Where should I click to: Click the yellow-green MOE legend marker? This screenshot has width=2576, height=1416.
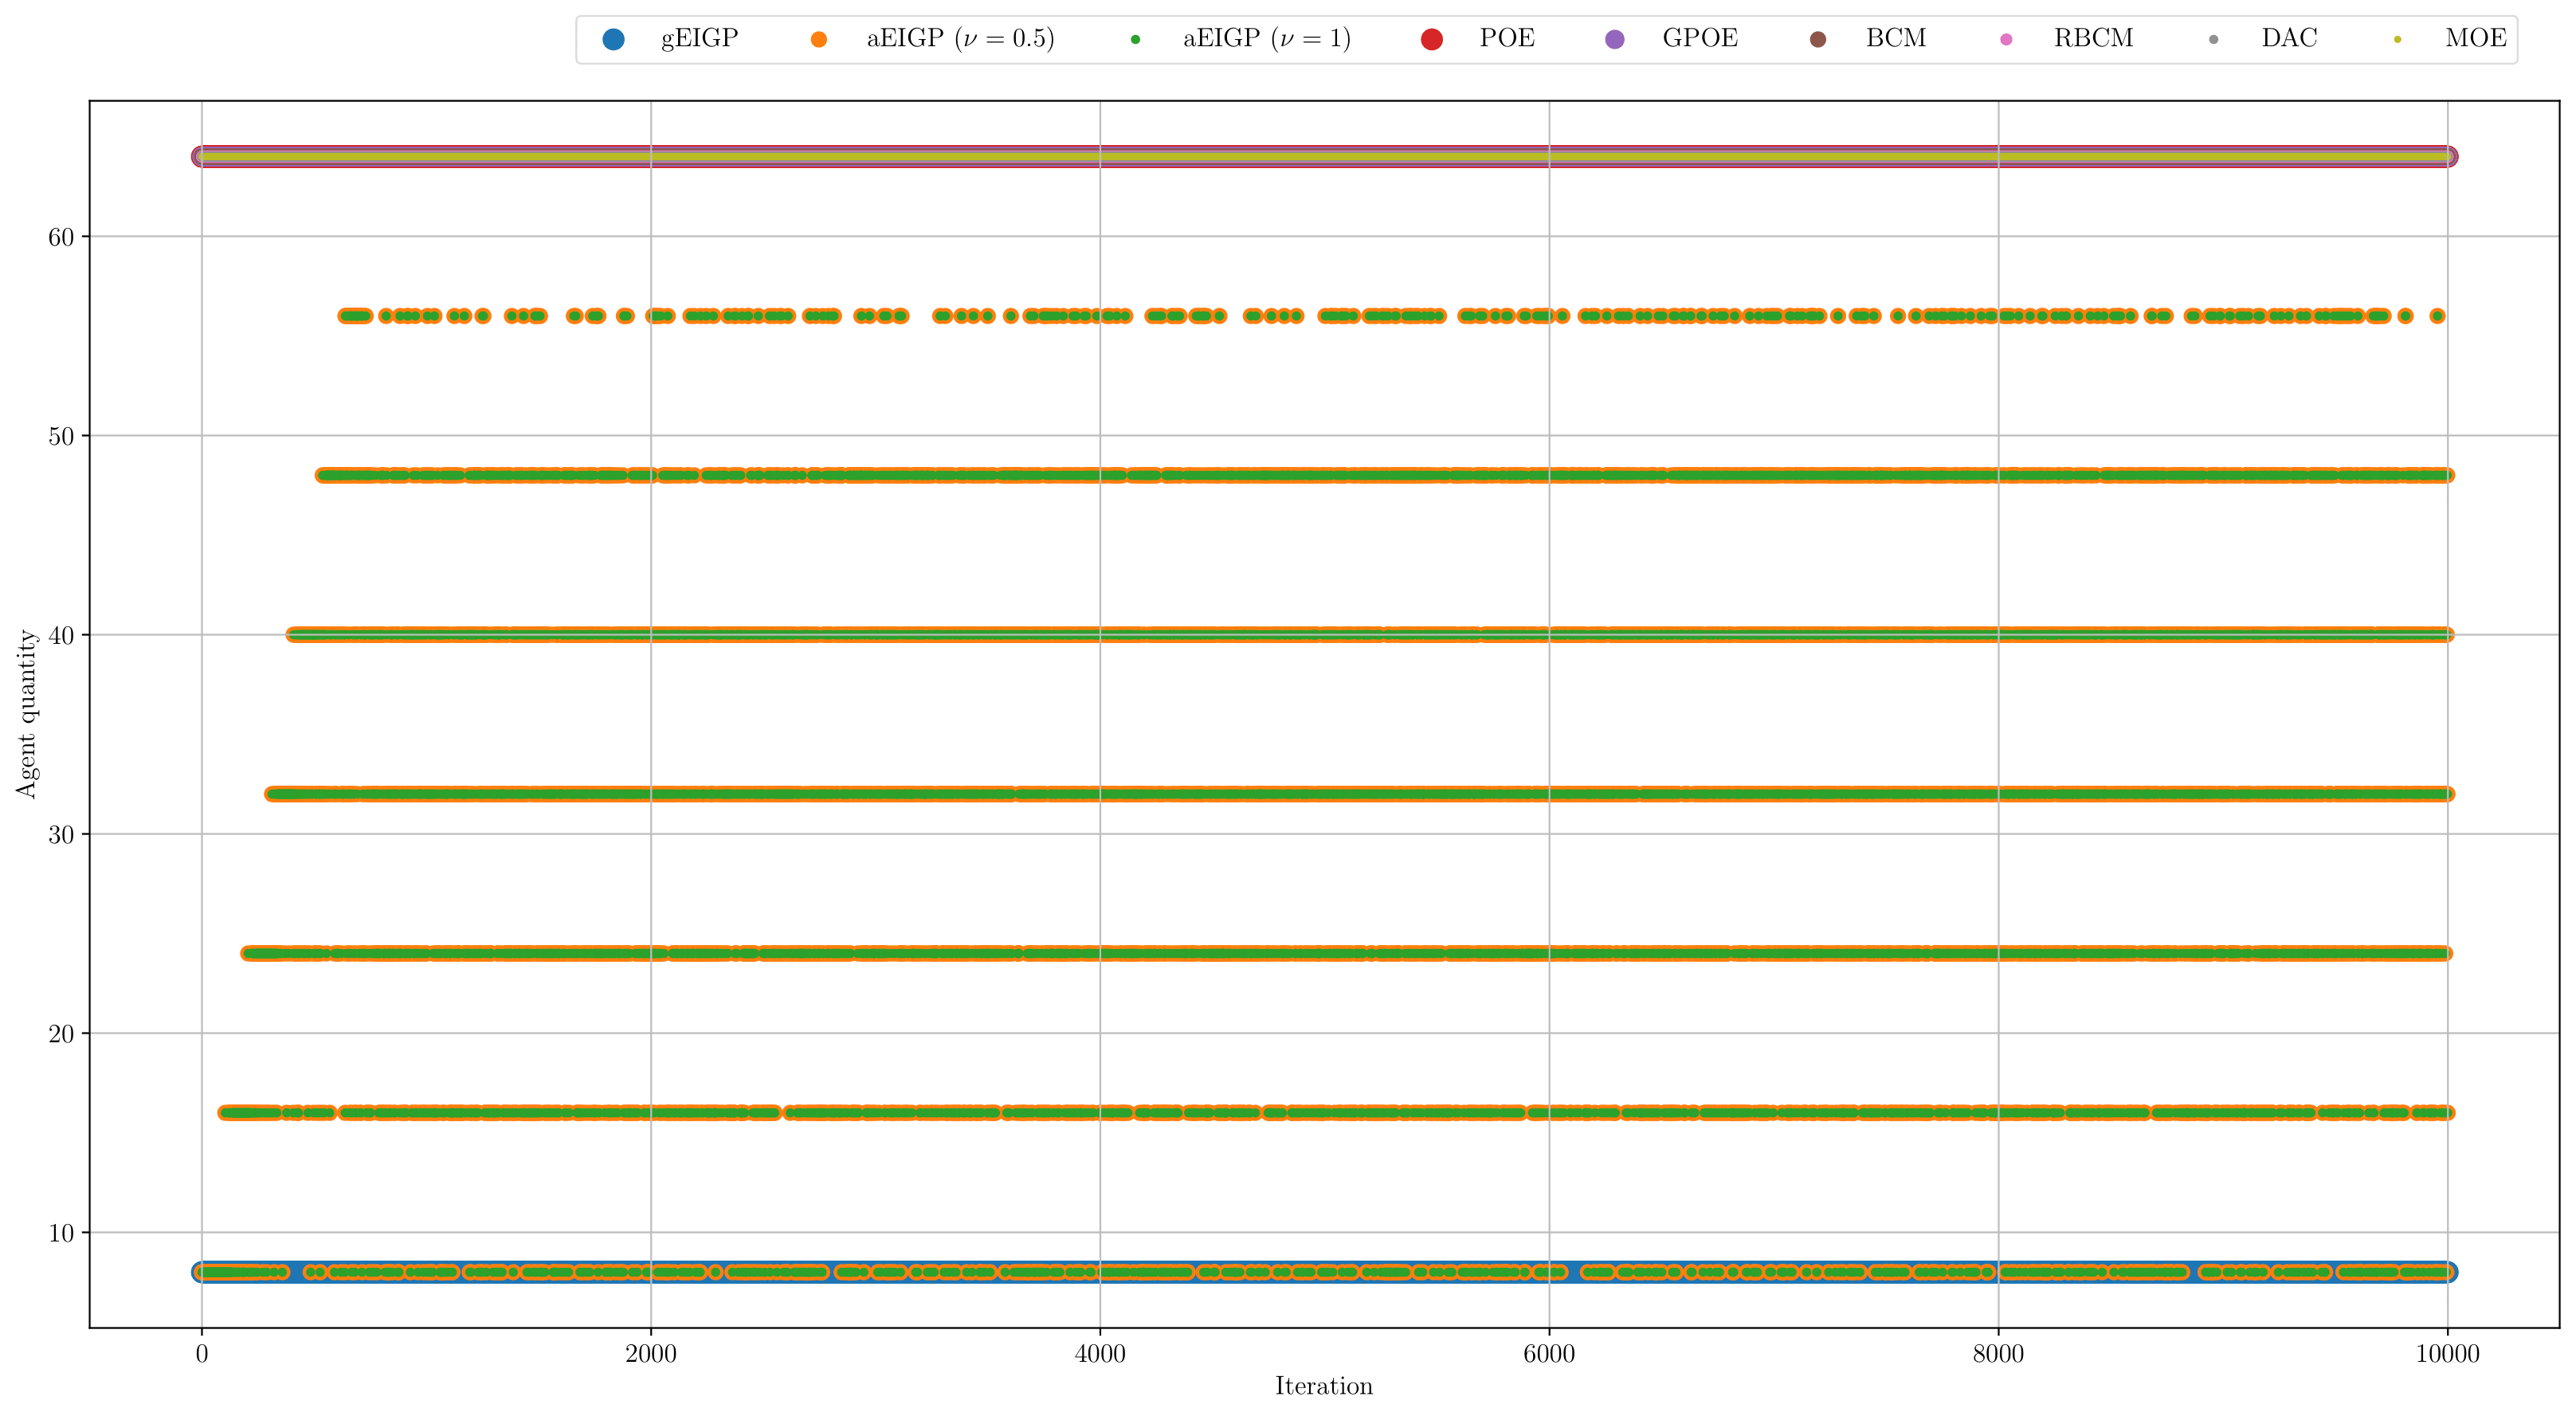pyautogui.click(x=2398, y=39)
